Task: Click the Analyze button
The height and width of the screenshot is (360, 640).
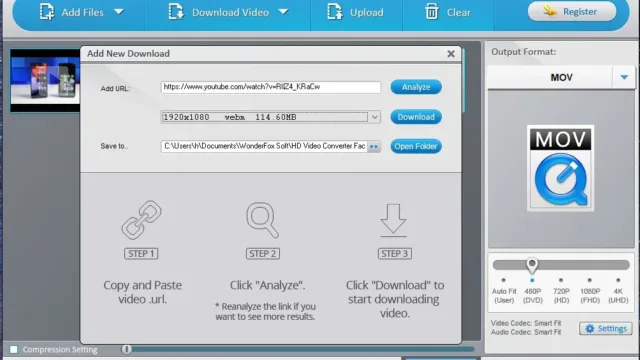Action: 416,87
